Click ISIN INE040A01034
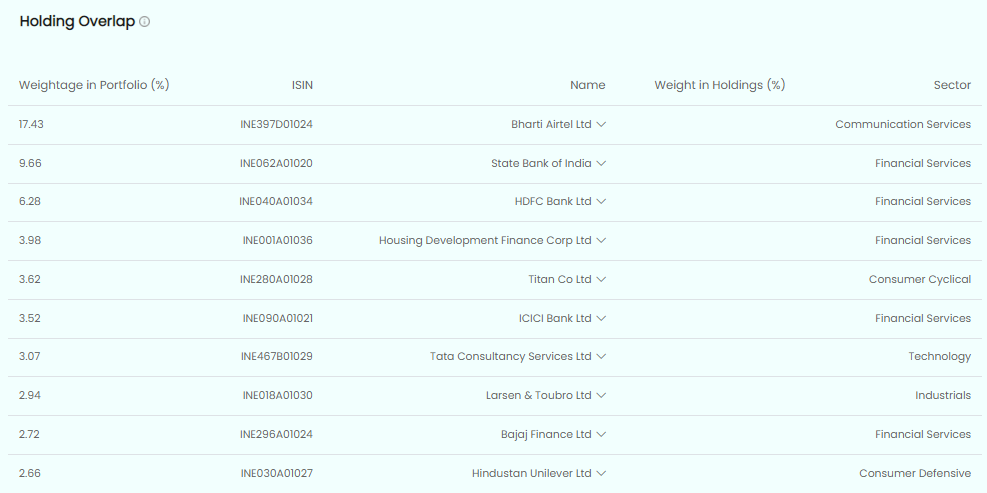Viewport: 987px width, 493px height. [x=276, y=201]
